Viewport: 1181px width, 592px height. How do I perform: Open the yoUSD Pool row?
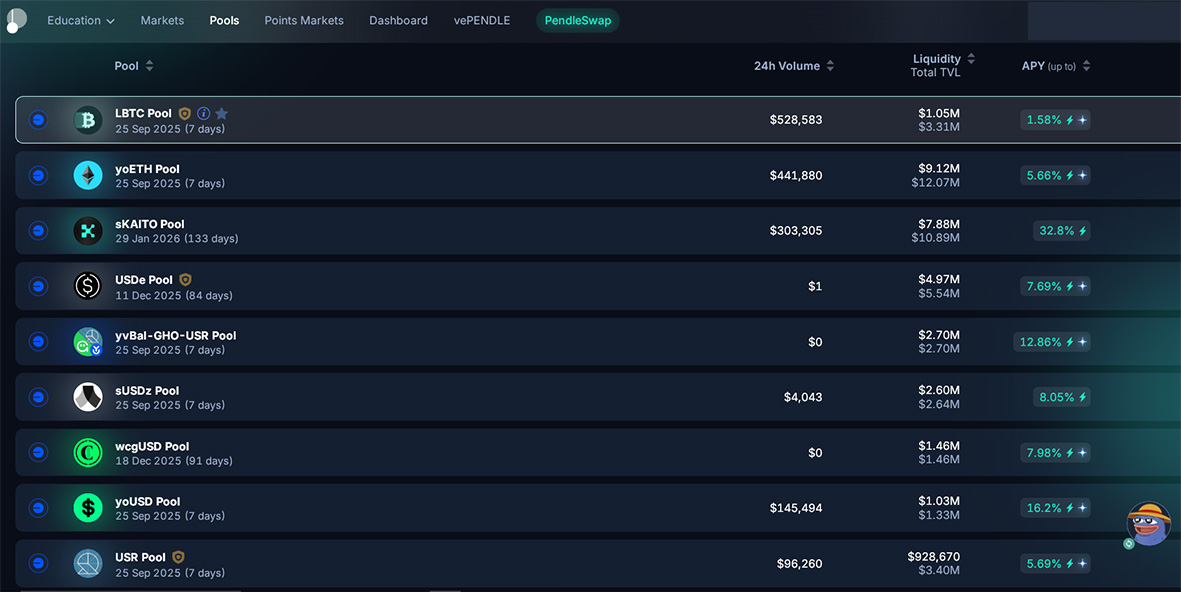[148, 502]
